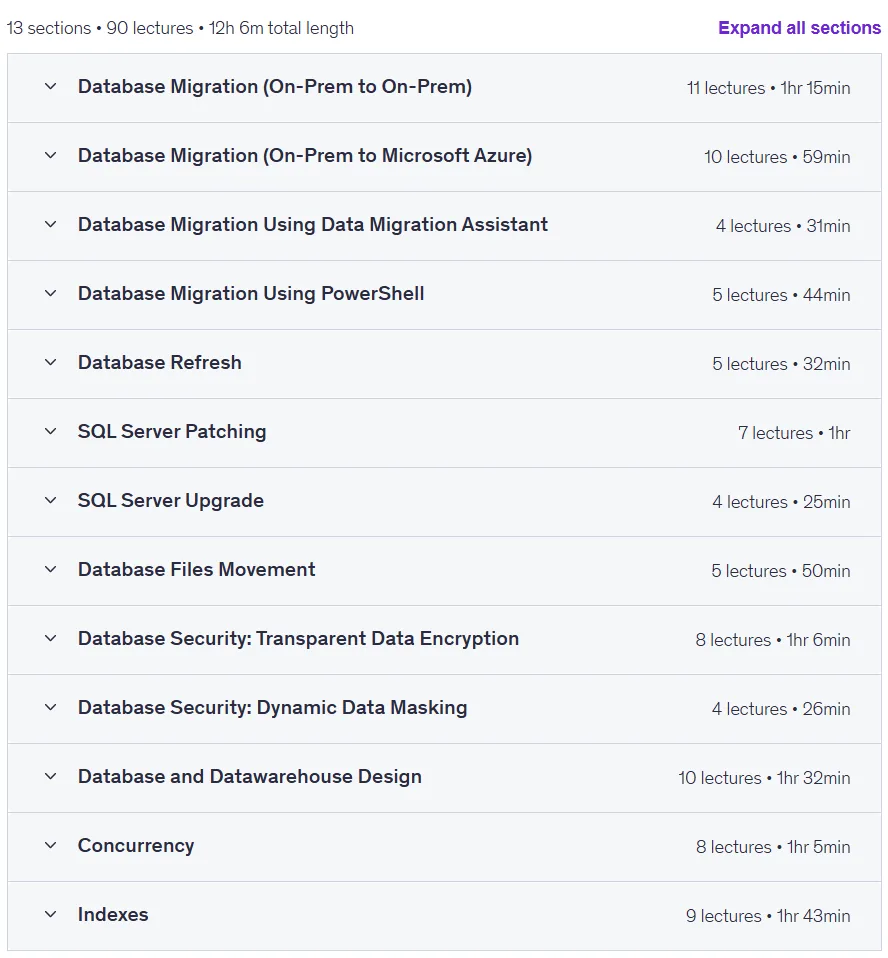Expand On-Prem to Microsoft Azure section chevron
The image size is (888, 958).
point(51,156)
